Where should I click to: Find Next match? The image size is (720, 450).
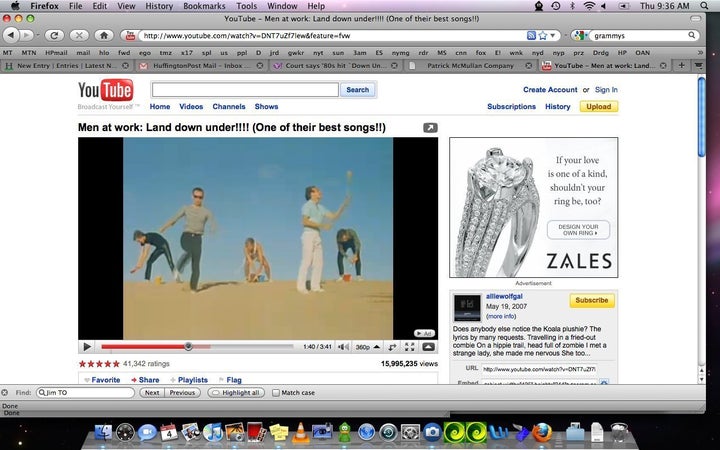click(x=152, y=393)
